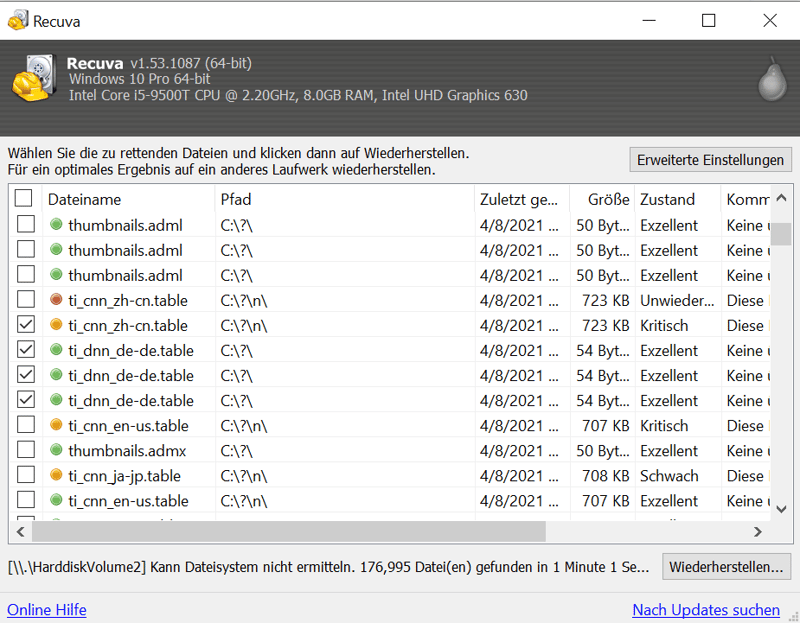Screen dimensions: 800x623
Task: Click the green status dot of thumbnails.admx
Action: [x=56, y=450]
